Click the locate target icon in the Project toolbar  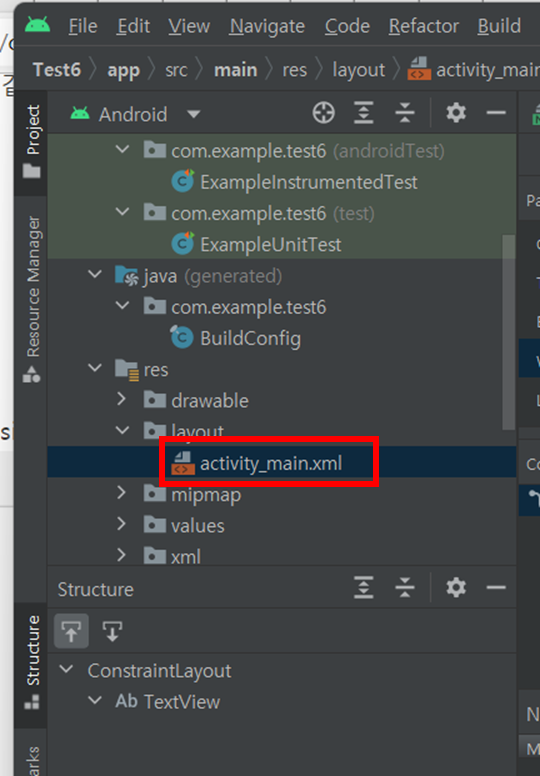(324, 113)
